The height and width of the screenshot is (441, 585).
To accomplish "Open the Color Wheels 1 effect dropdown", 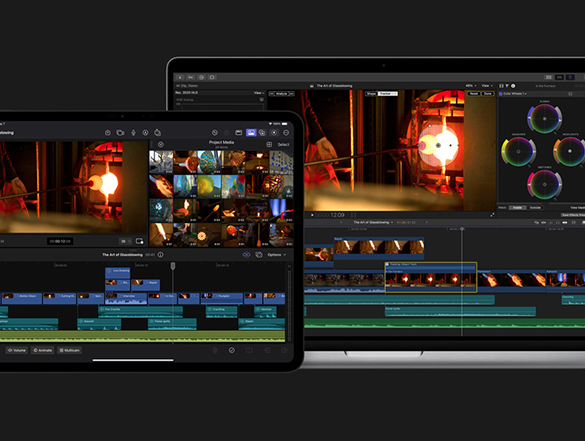I will pos(515,94).
